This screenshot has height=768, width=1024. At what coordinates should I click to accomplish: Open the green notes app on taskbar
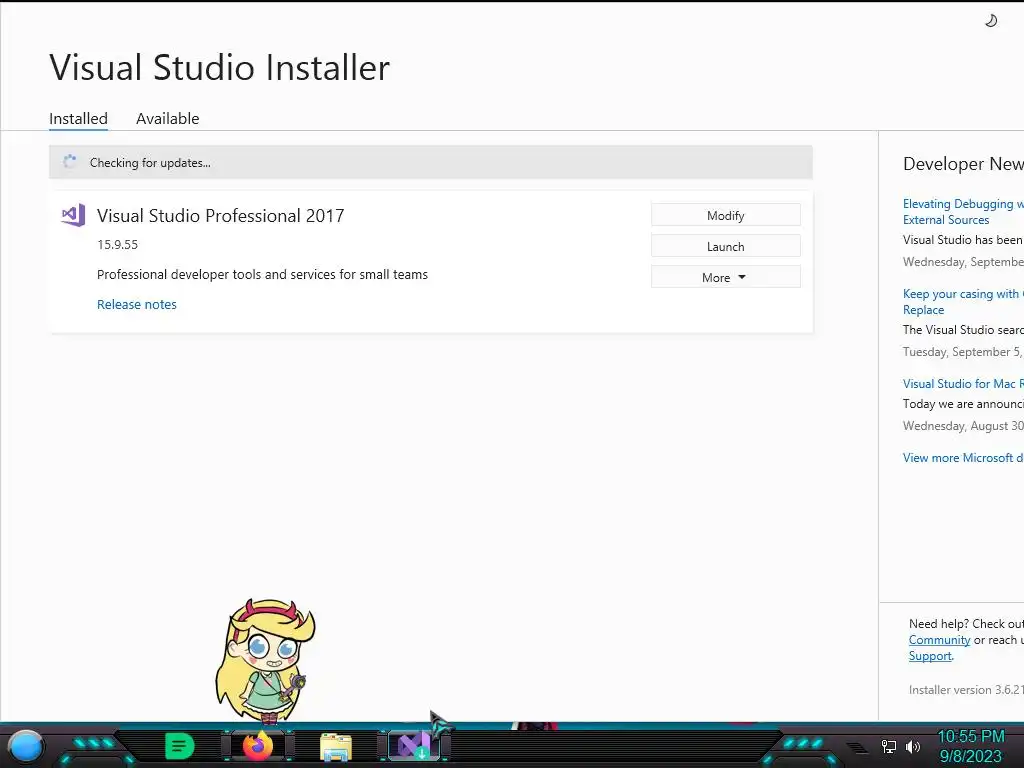click(179, 746)
